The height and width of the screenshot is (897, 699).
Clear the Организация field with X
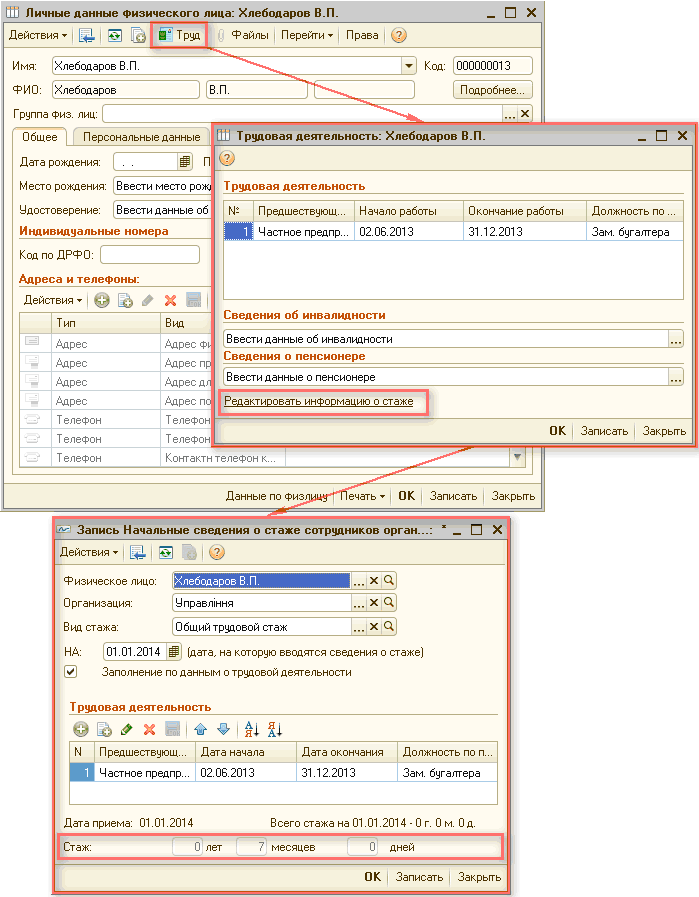374,603
